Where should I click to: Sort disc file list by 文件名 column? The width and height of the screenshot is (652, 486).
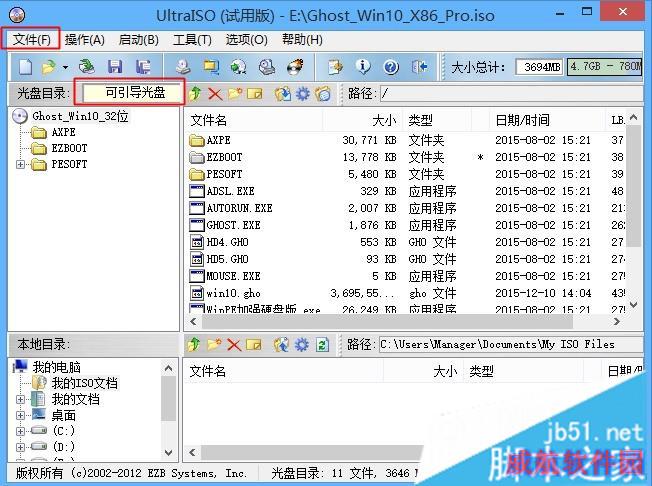(x=253, y=121)
